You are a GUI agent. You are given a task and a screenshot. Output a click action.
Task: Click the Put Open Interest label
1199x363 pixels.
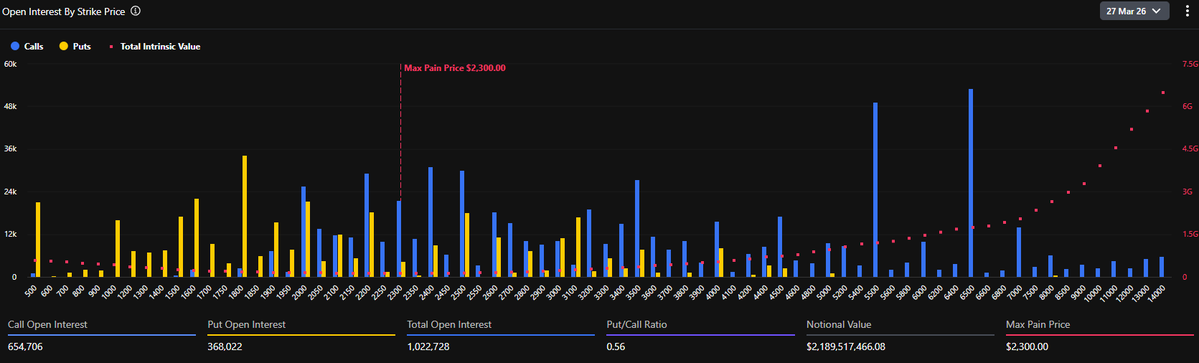click(247, 324)
